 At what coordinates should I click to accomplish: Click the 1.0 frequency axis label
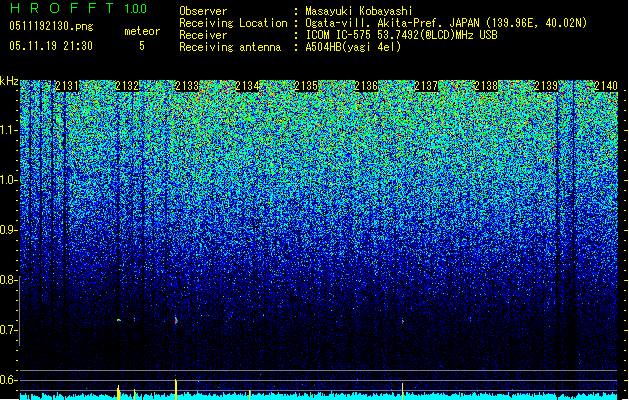[x=8, y=180]
